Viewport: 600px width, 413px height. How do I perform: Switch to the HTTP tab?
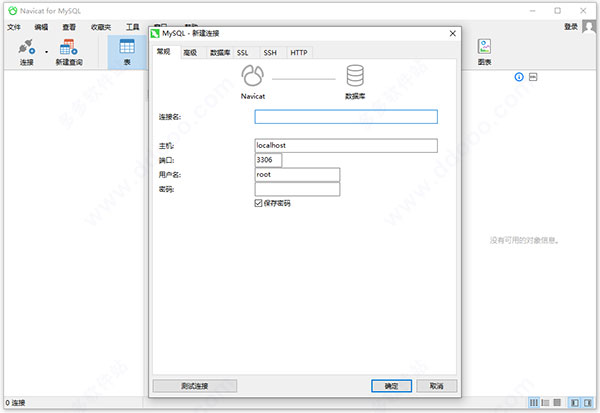[x=299, y=52]
